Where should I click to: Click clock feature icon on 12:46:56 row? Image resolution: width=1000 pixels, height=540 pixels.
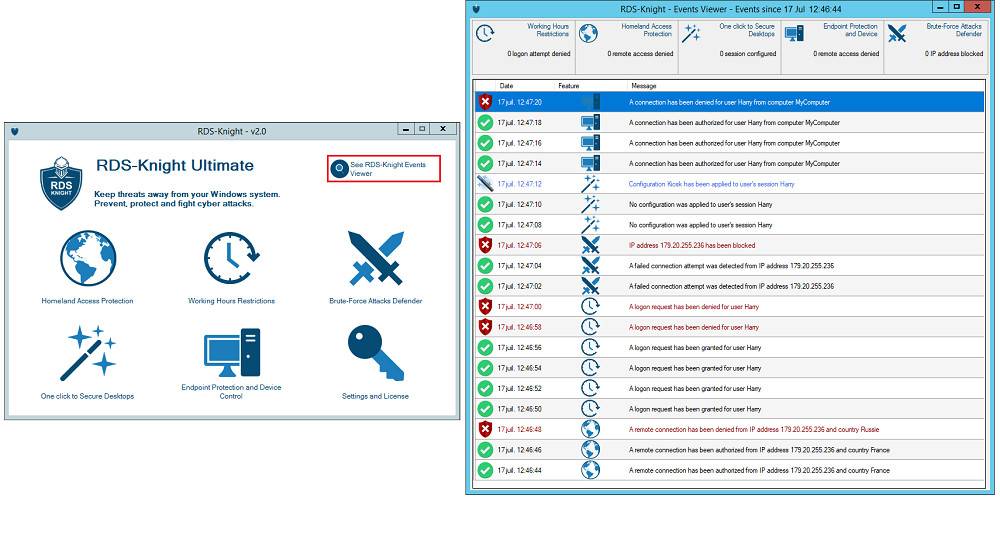point(591,347)
